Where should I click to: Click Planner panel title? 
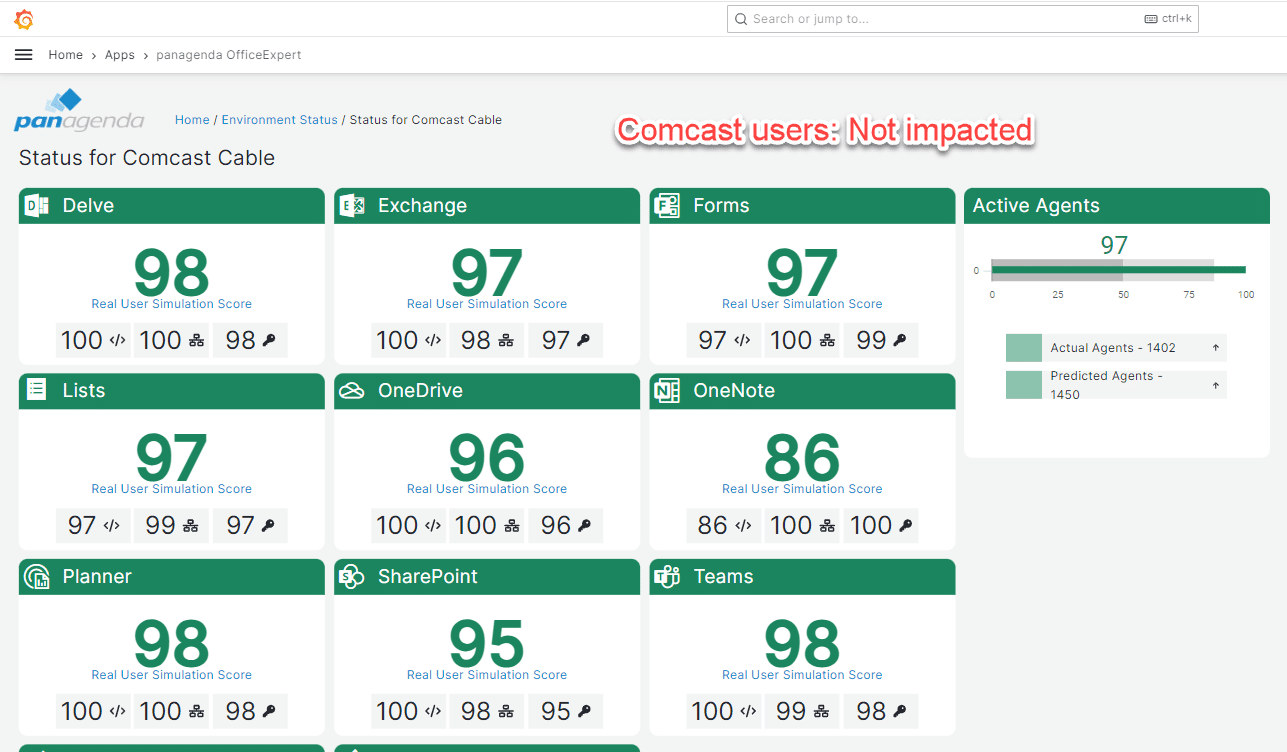point(97,577)
